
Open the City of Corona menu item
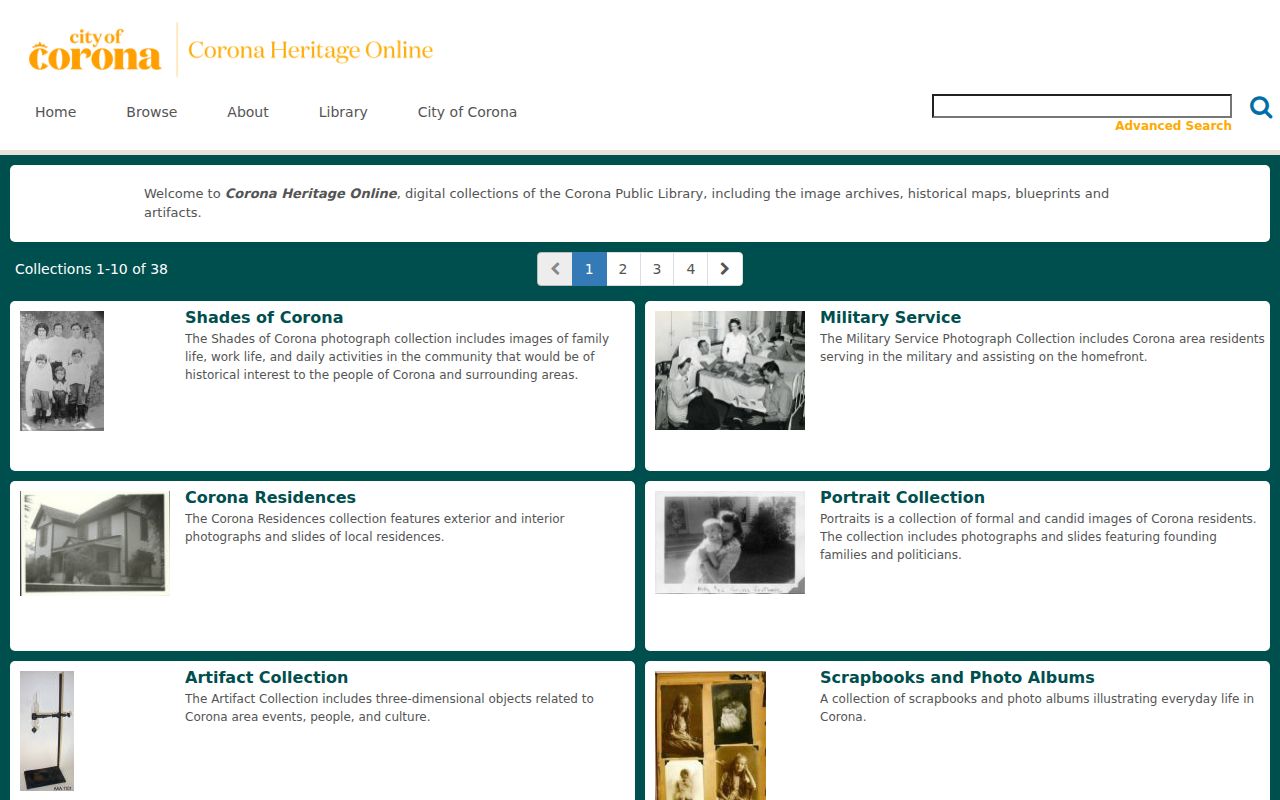click(467, 112)
